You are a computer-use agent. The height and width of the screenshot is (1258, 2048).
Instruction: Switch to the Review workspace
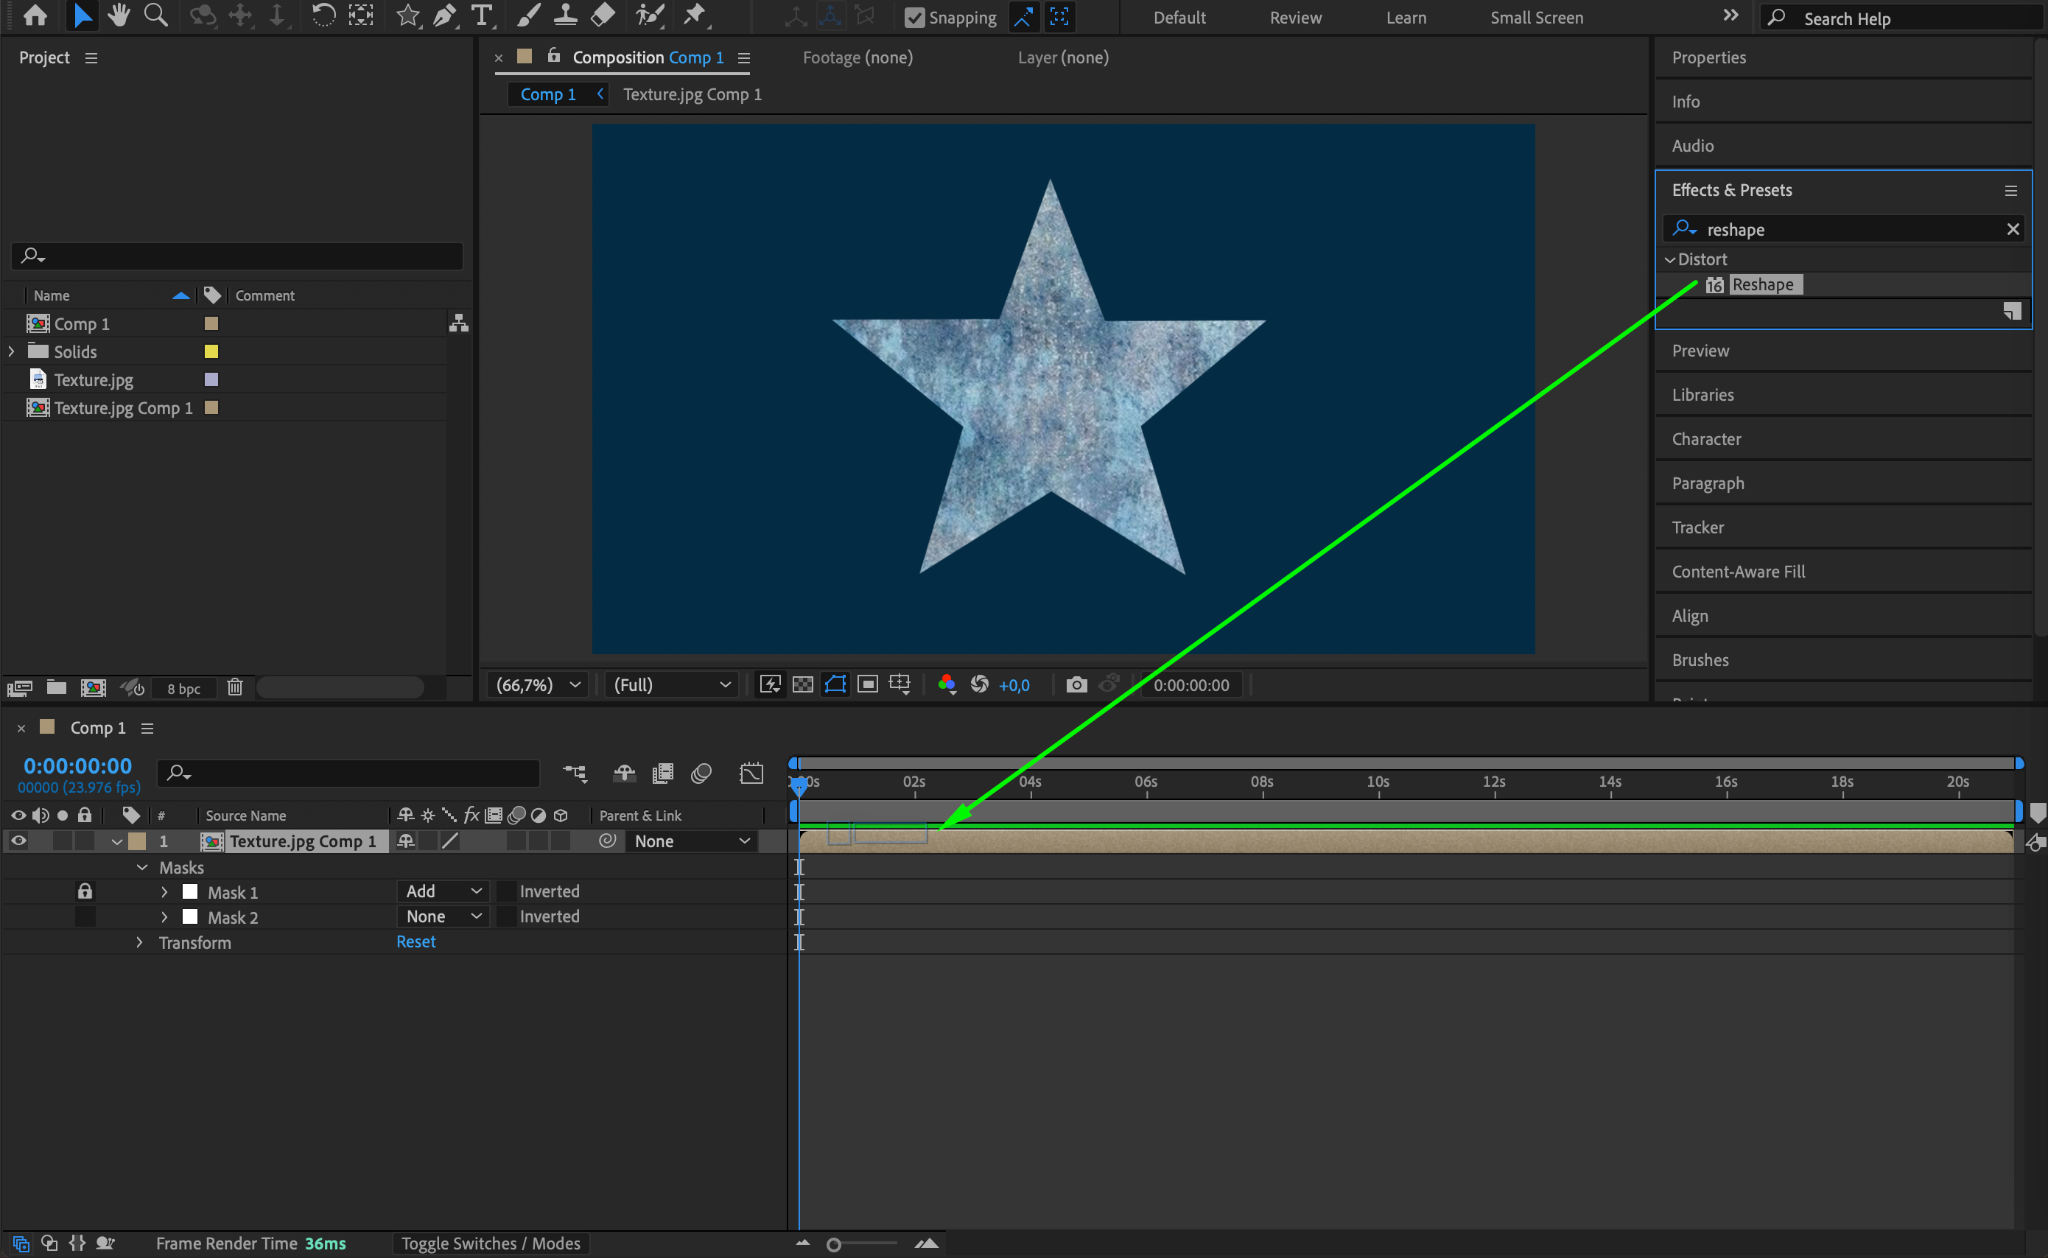click(1295, 18)
